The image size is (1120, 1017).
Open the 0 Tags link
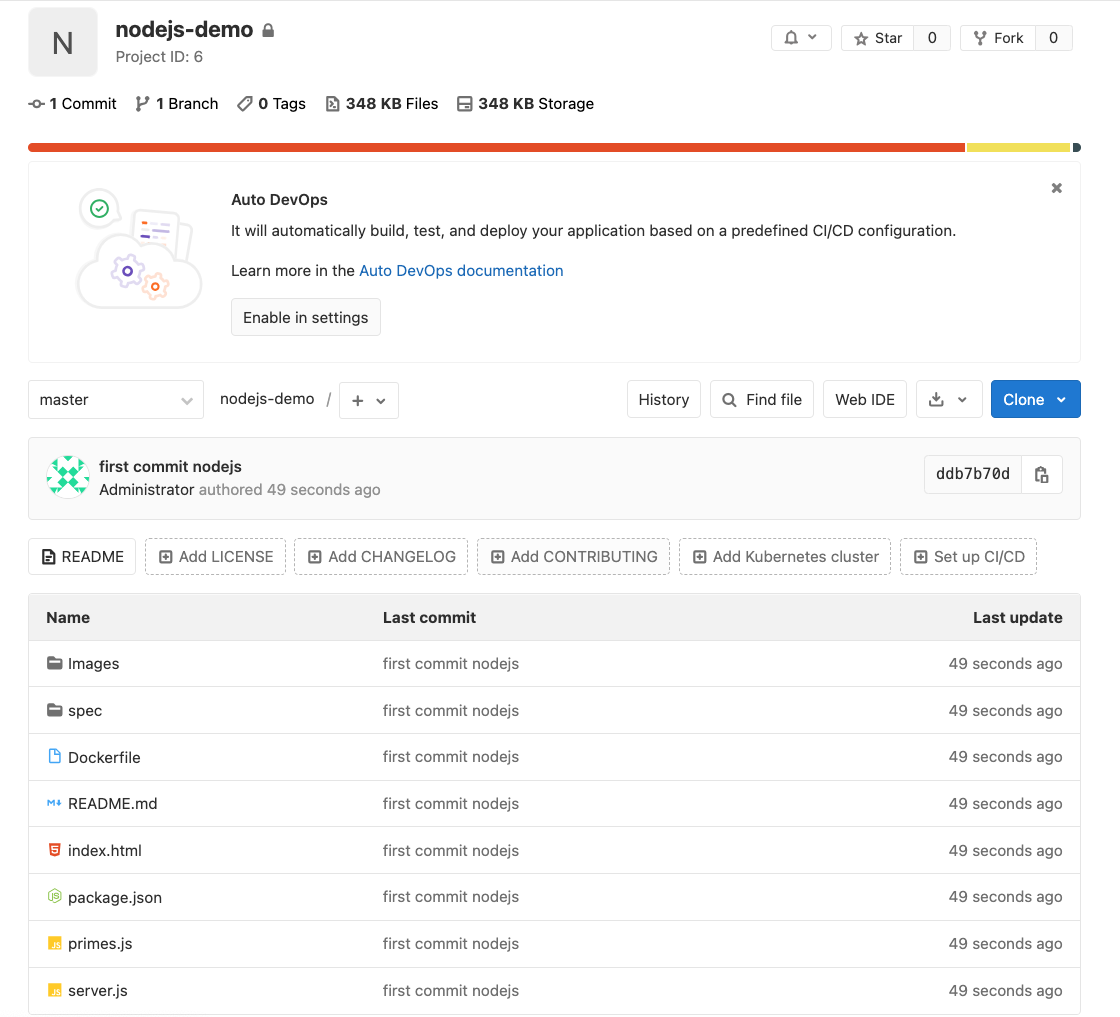point(271,104)
